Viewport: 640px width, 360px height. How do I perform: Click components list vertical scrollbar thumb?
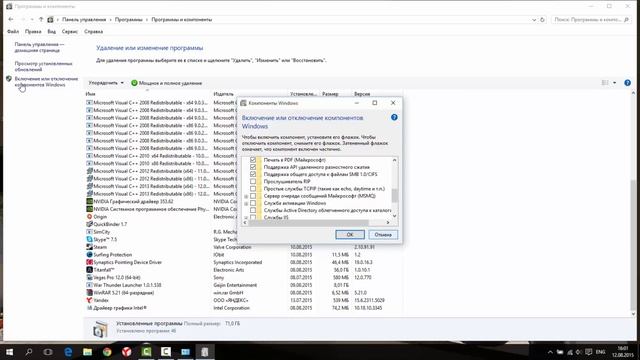(394, 195)
